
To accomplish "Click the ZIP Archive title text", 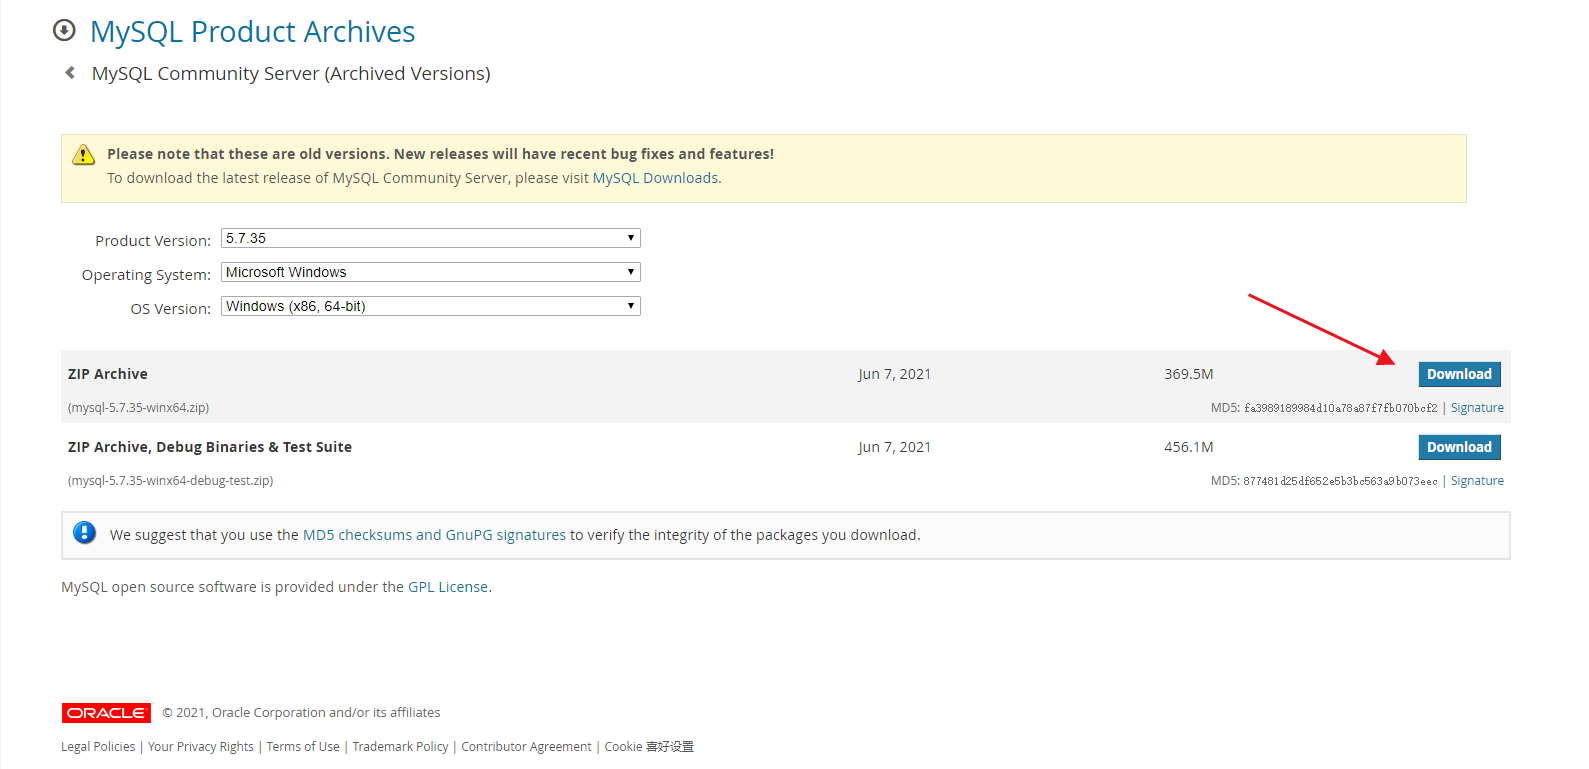I will point(108,374).
